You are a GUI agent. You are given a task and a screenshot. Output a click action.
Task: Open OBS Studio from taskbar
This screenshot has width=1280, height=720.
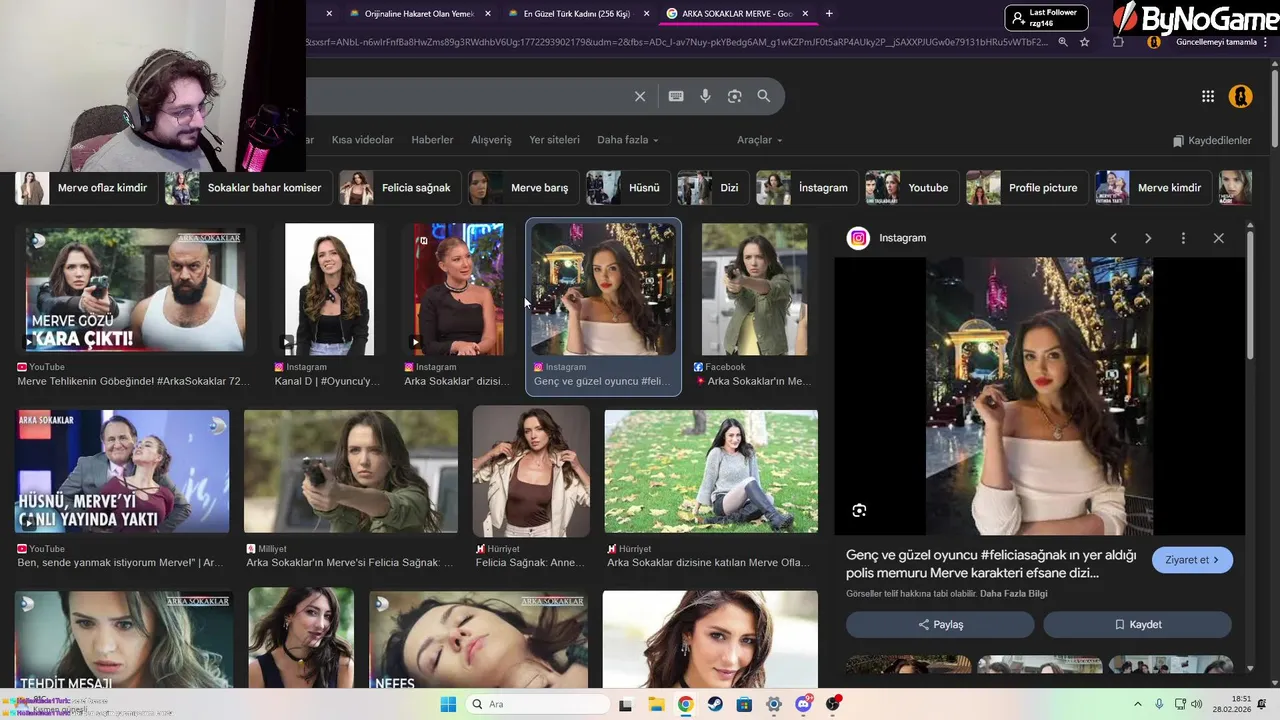832,704
